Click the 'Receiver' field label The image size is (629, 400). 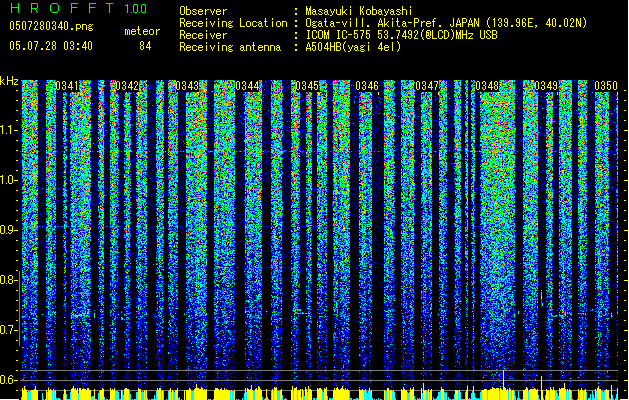(203, 35)
